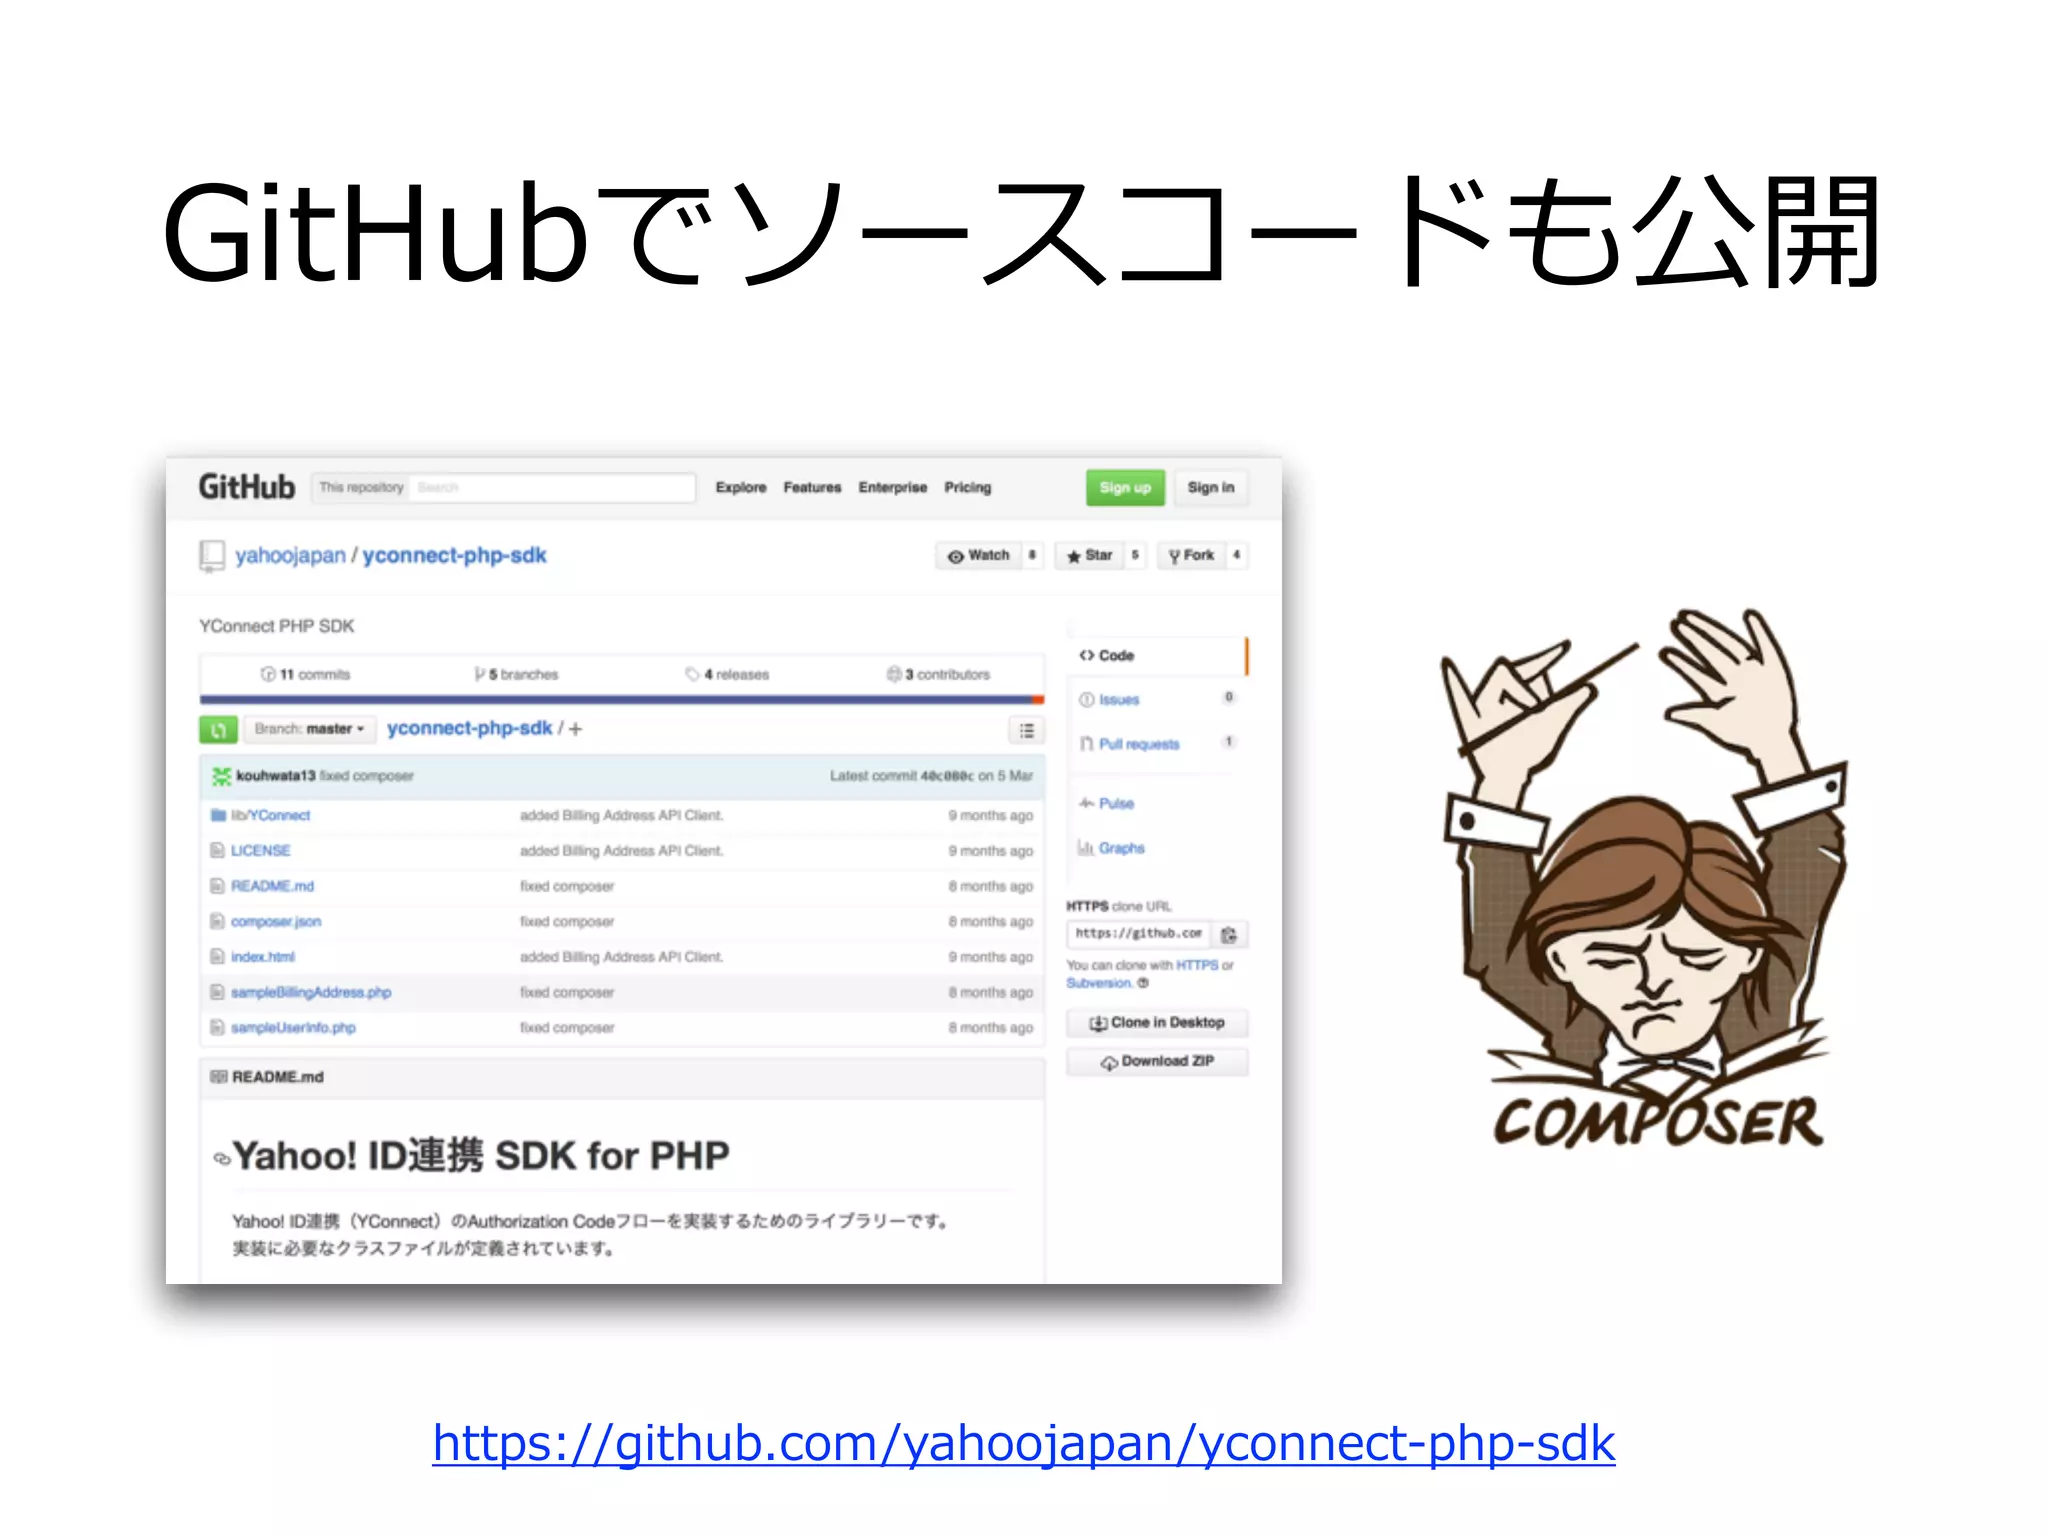Select the Code tab in sidebar
Screen dimensions: 2048x1536
point(1158,656)
